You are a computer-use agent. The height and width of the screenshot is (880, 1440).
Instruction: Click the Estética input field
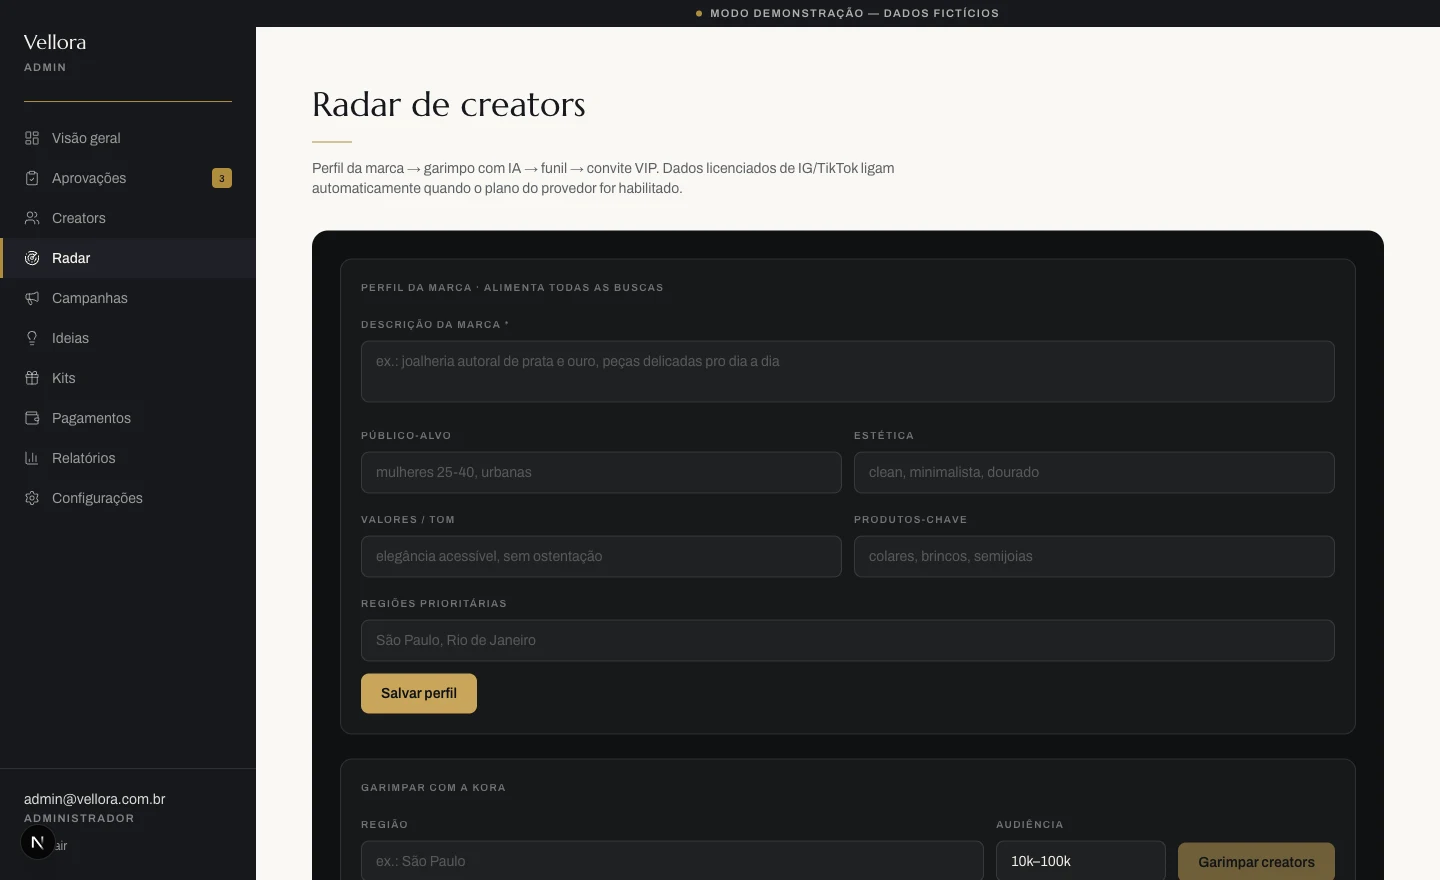[1094, 472]
